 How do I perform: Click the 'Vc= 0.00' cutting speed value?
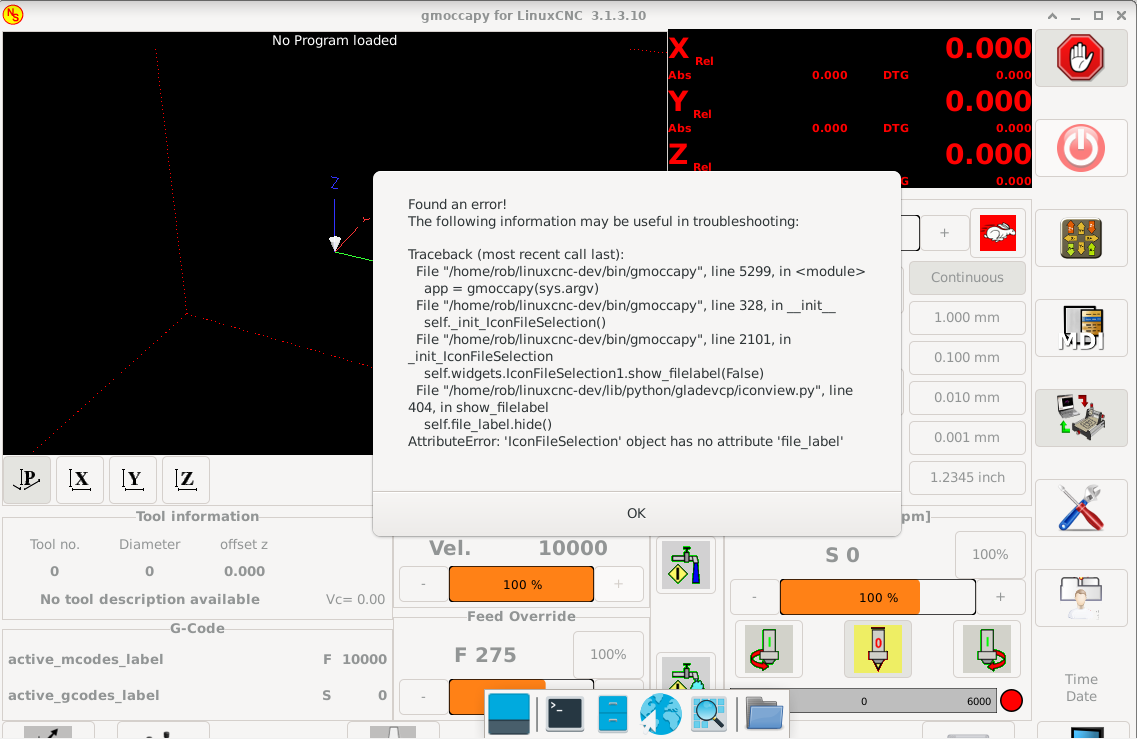pyautogui.click(x=355, y=600)
